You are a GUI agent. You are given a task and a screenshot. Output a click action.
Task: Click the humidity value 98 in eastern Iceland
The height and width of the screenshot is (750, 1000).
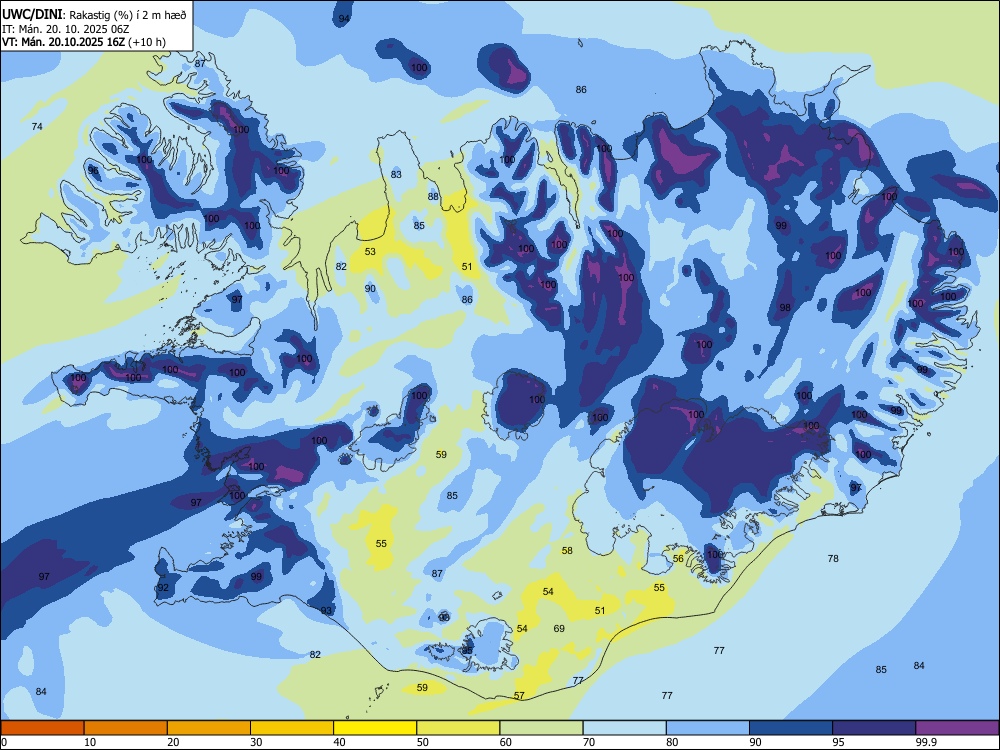pyautogui.click(x=785, y=307)
